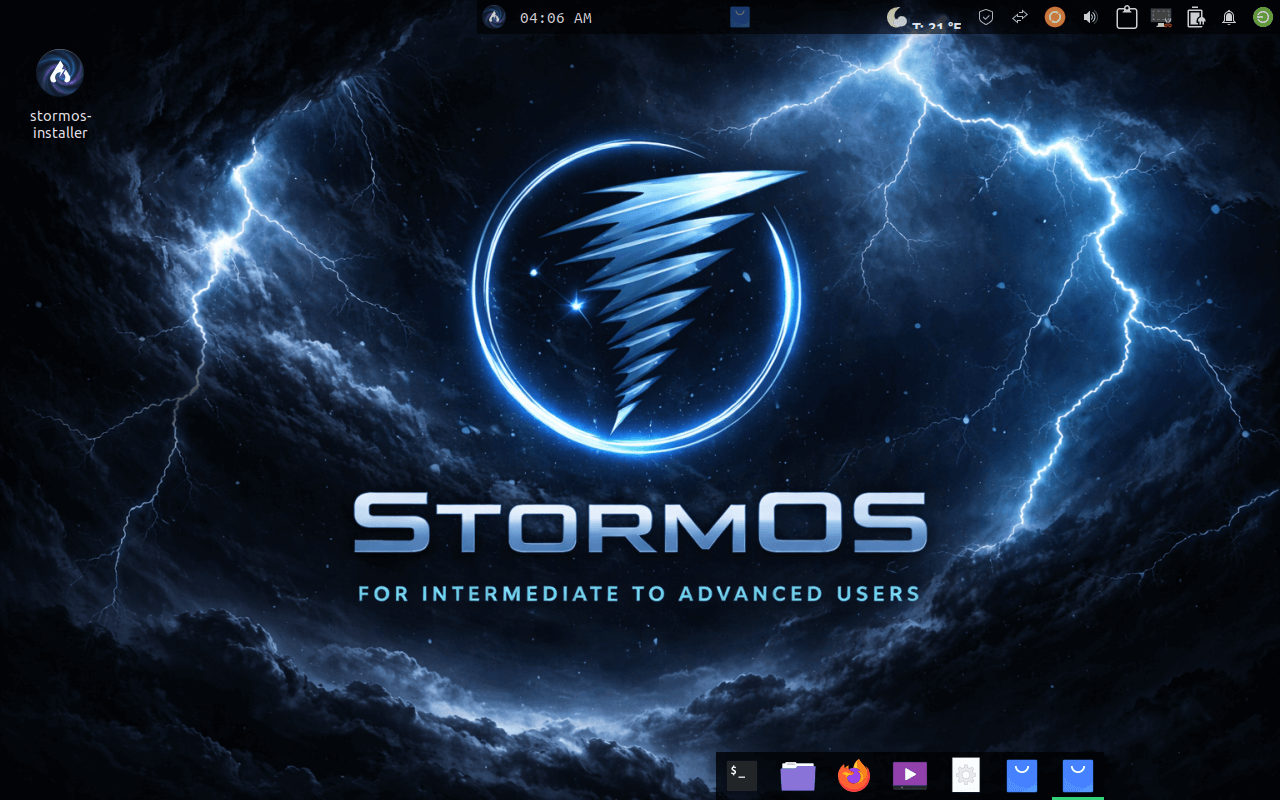This screenshot has height=800, width=1280.
Task: Click the shield security icon in the panel
Action: [x=985, y=17]
